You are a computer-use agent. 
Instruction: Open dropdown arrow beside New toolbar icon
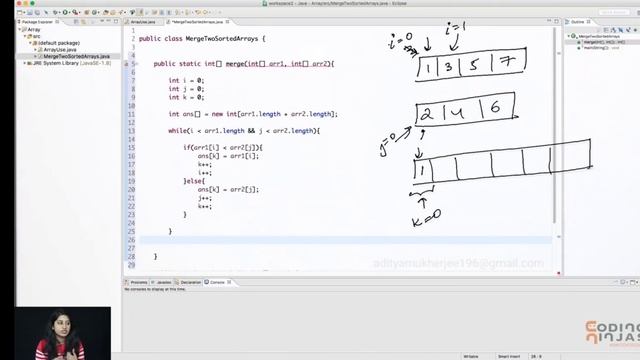pos(24,13)
